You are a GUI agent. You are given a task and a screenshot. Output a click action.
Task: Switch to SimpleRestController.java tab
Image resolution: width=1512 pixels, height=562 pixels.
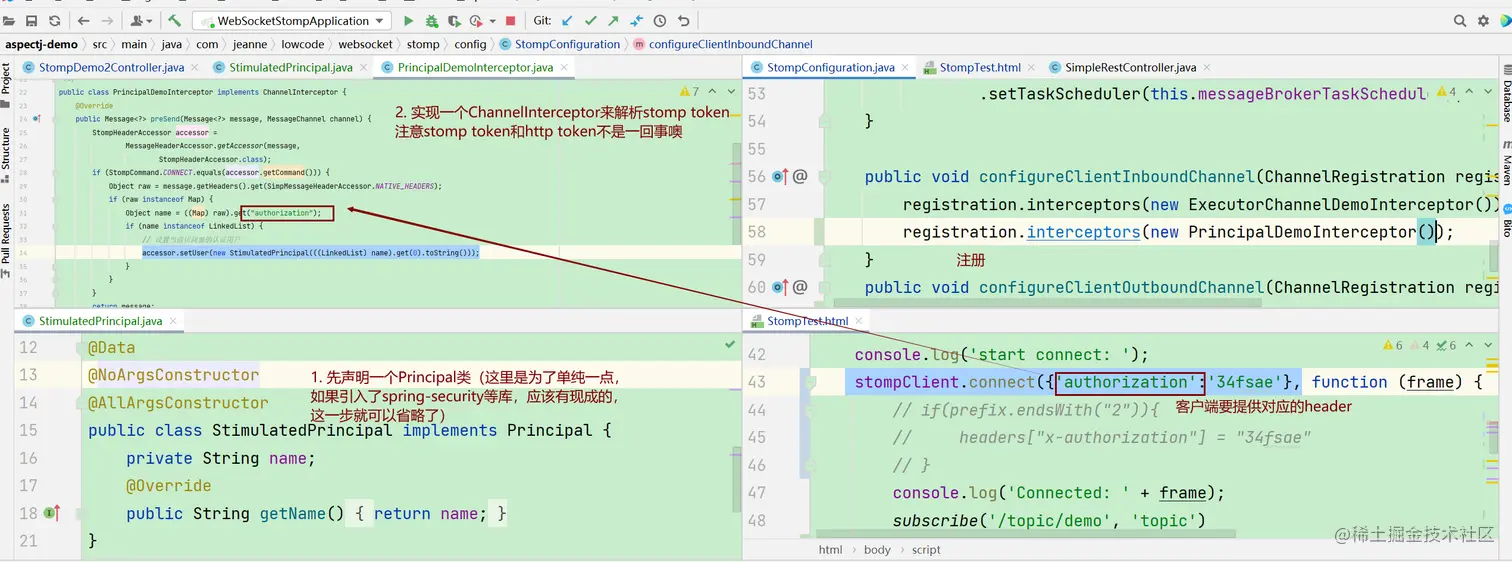[1130, 67]
